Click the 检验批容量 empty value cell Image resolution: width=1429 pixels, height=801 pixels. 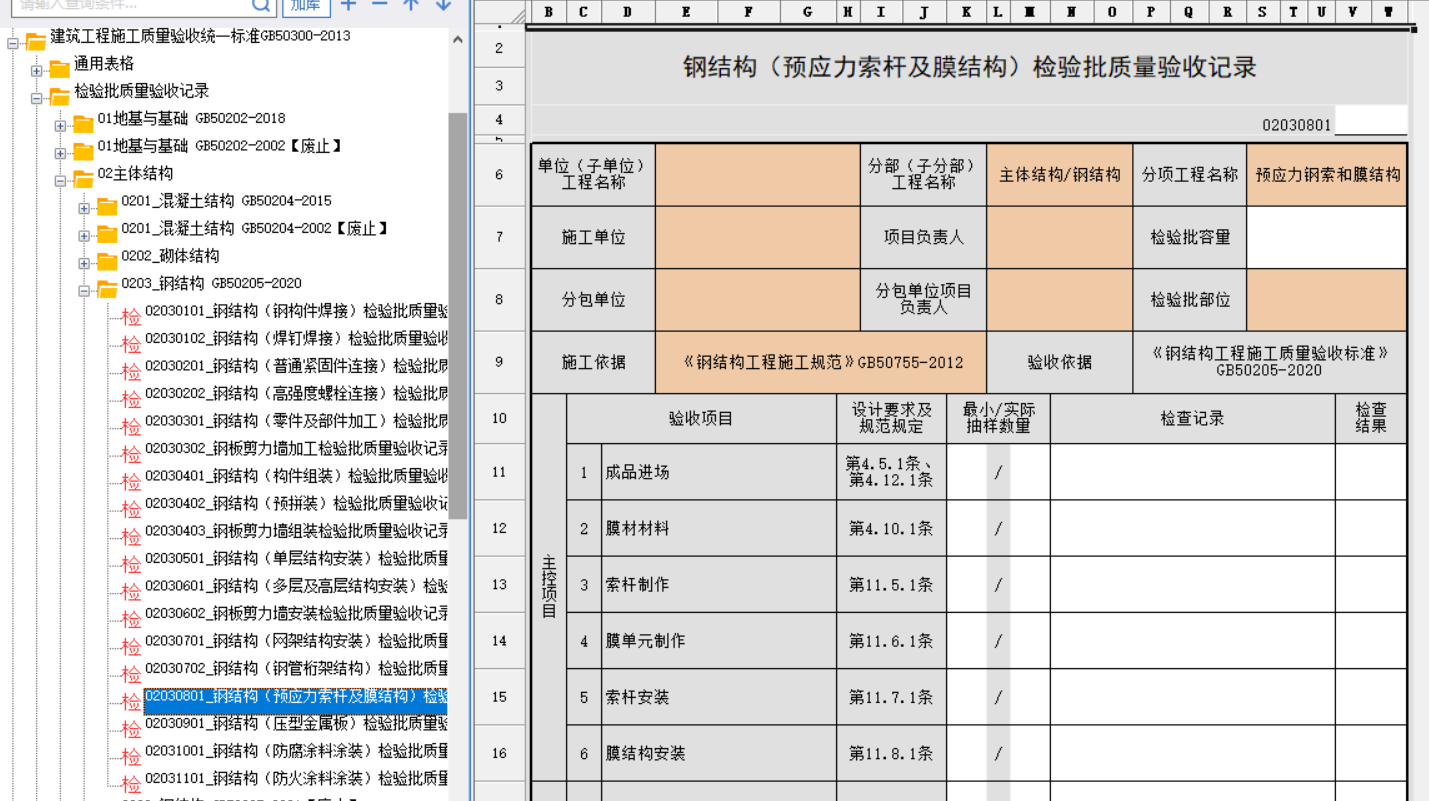tap(1326, 238)
